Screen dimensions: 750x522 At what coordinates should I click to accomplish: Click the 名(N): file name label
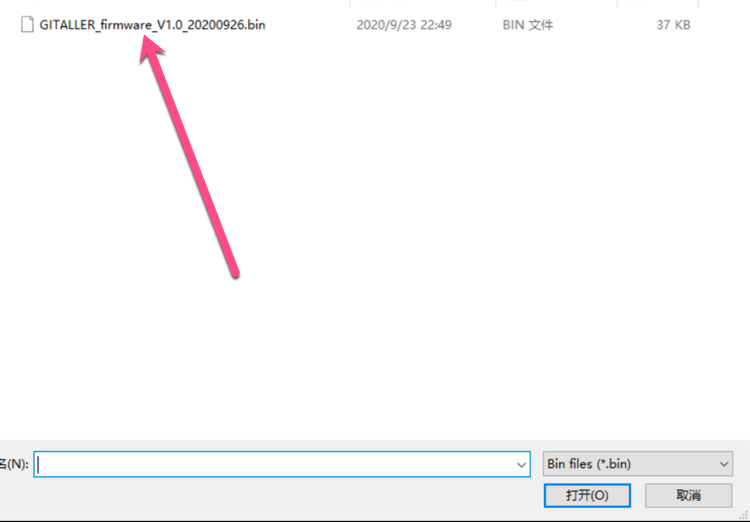click(x=14, y=464)
